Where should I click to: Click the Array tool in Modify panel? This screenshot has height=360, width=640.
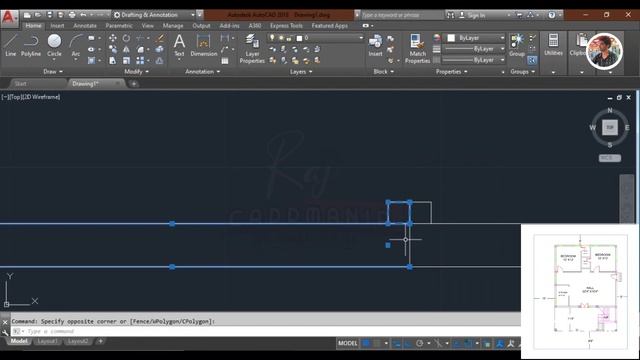140,60
